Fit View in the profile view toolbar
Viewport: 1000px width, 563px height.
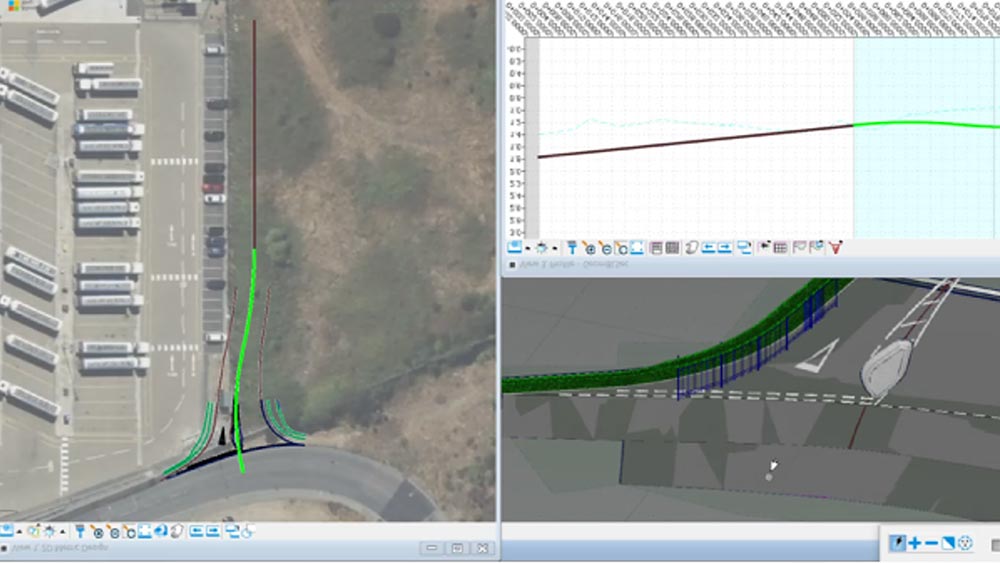click(x=636, y=248)
